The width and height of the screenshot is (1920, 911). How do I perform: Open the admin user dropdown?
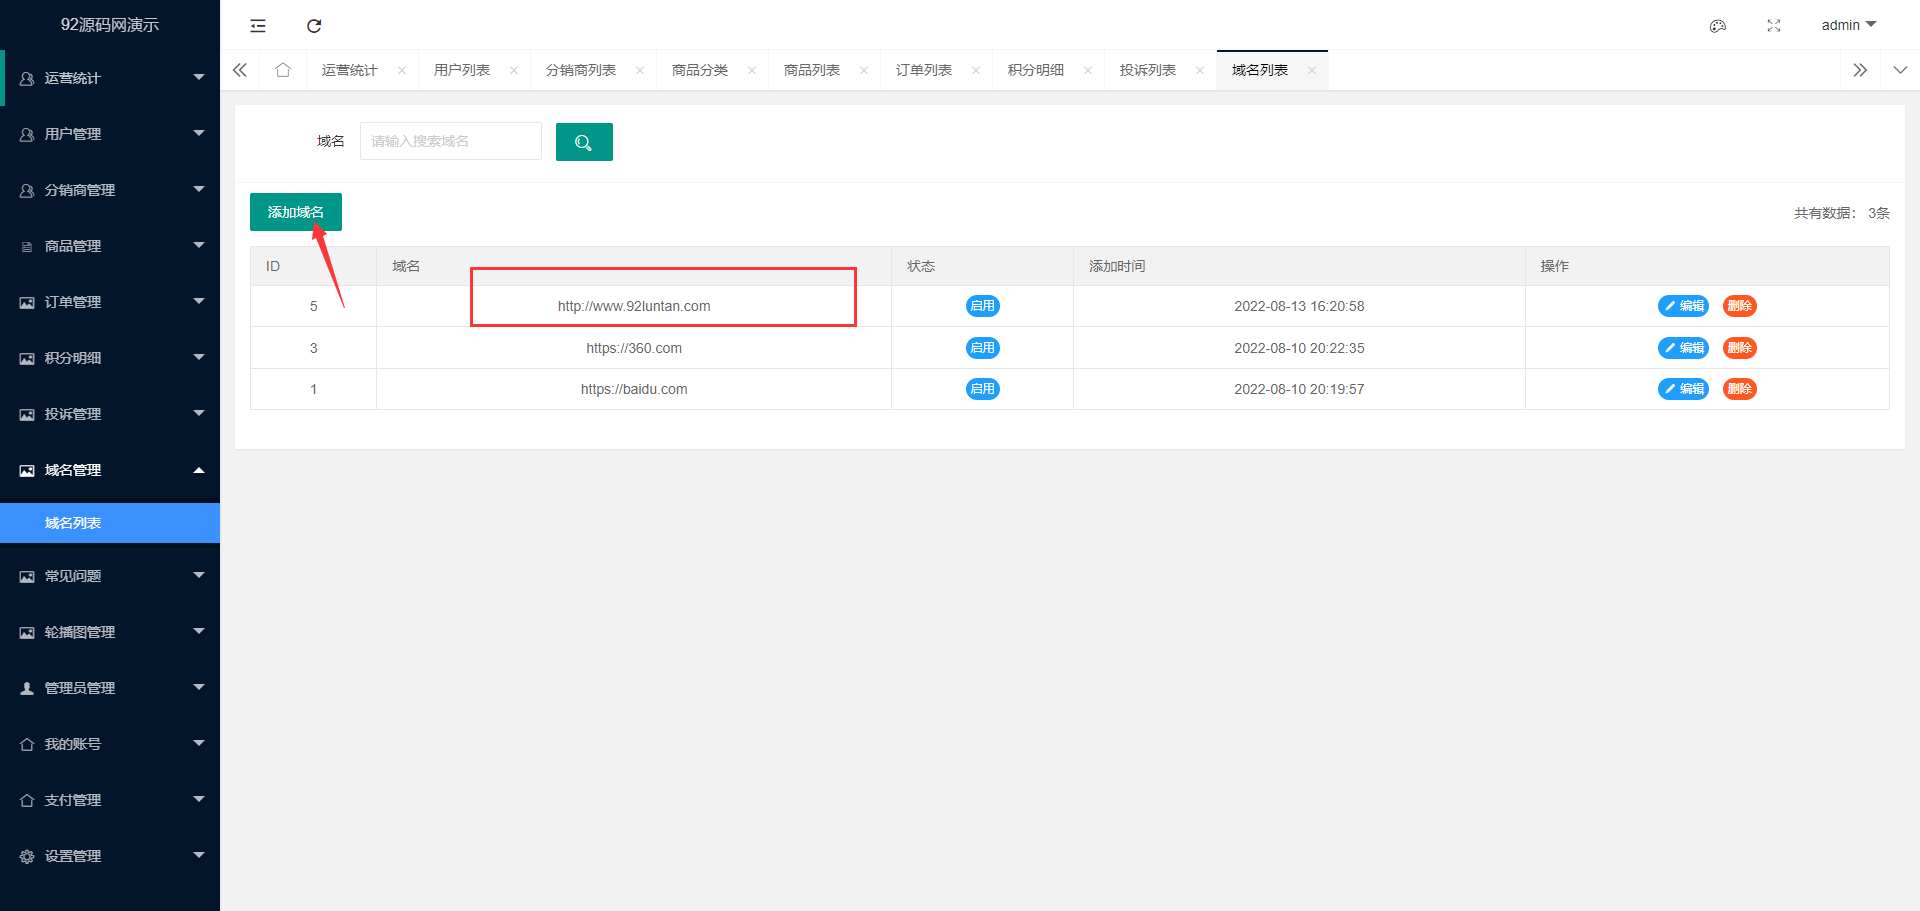click(x=1847, y=25)
